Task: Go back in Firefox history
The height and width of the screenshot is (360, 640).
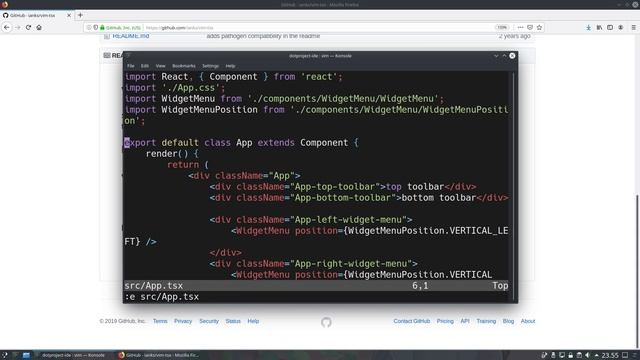Action: click(x=7, y=27)
